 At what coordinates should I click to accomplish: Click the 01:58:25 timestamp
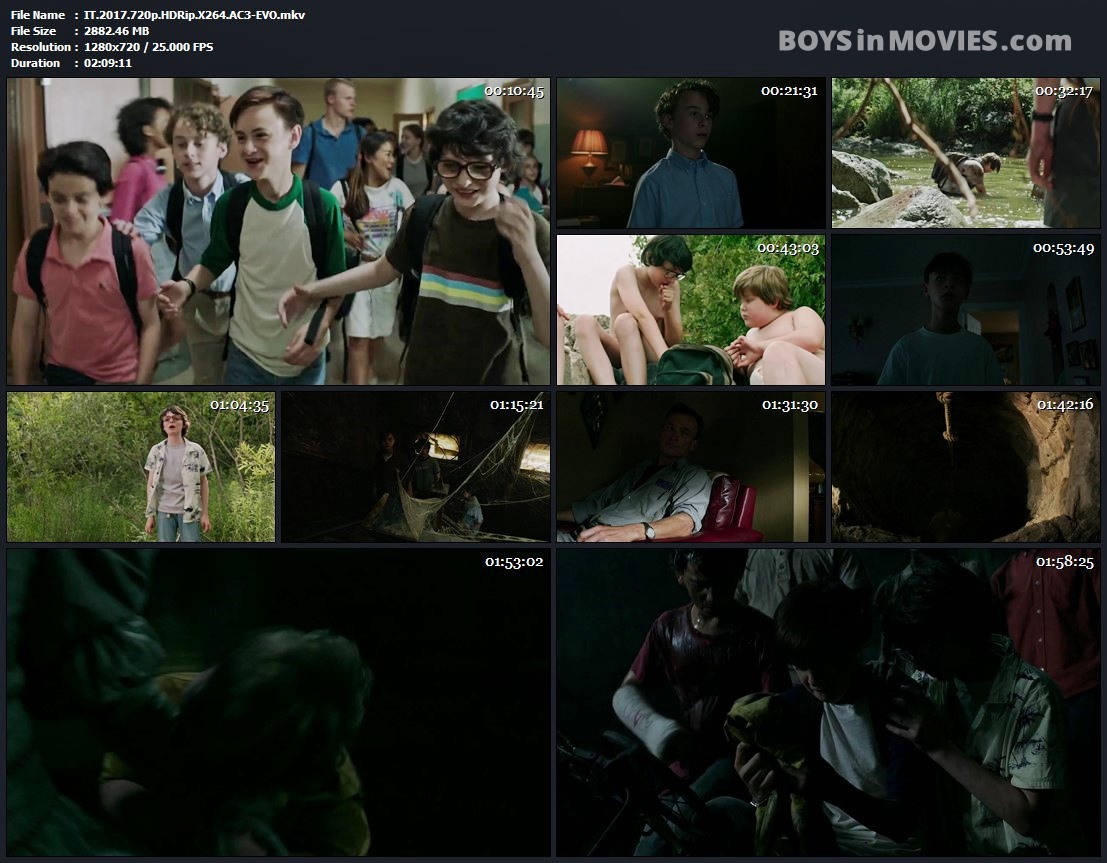pyautogui.click(x=1065, y=562)
